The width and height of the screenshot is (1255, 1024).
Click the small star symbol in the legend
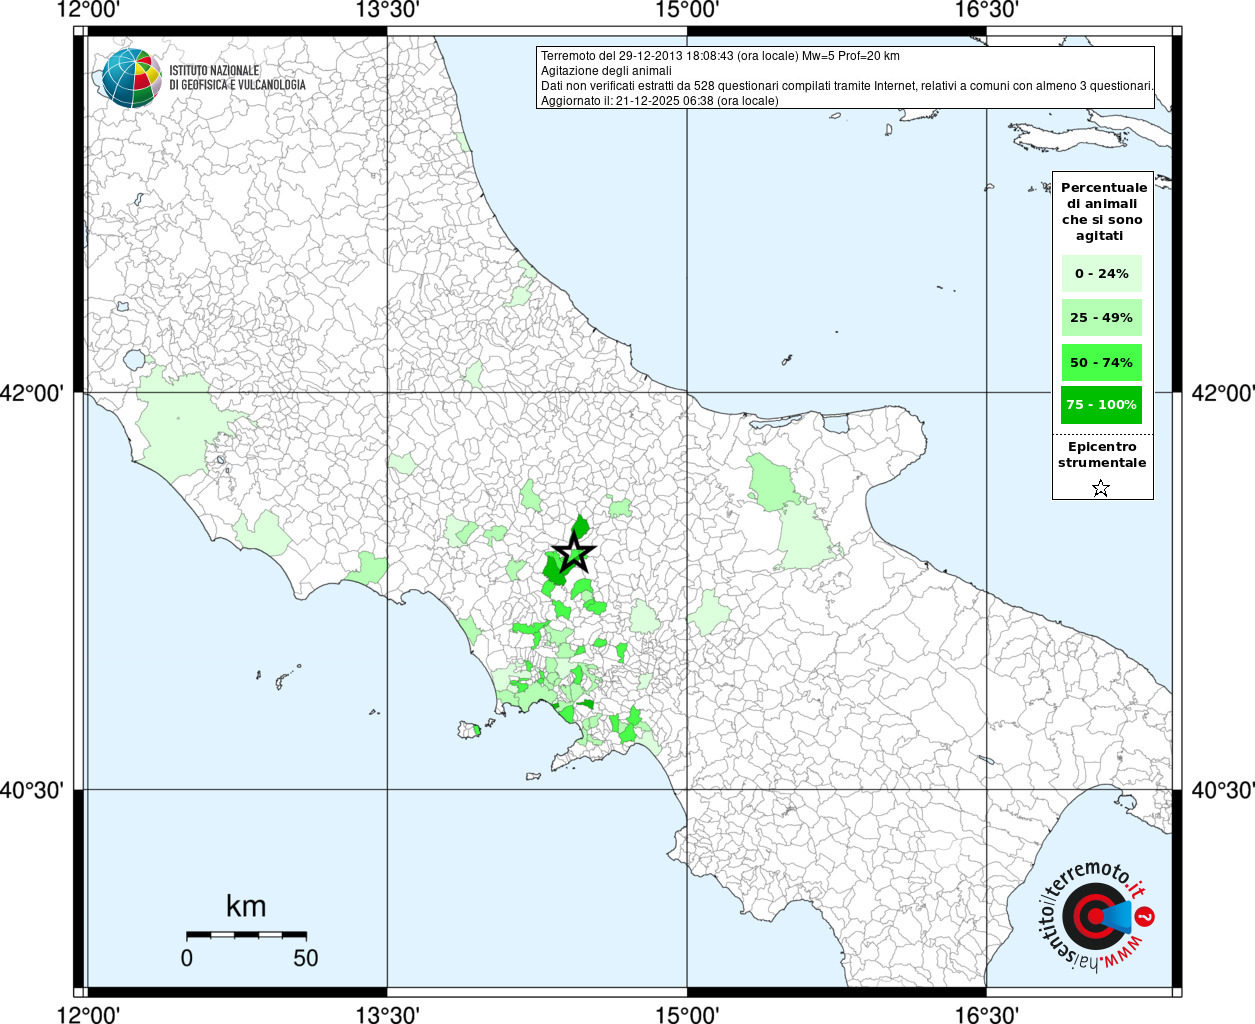(1101, 488)
